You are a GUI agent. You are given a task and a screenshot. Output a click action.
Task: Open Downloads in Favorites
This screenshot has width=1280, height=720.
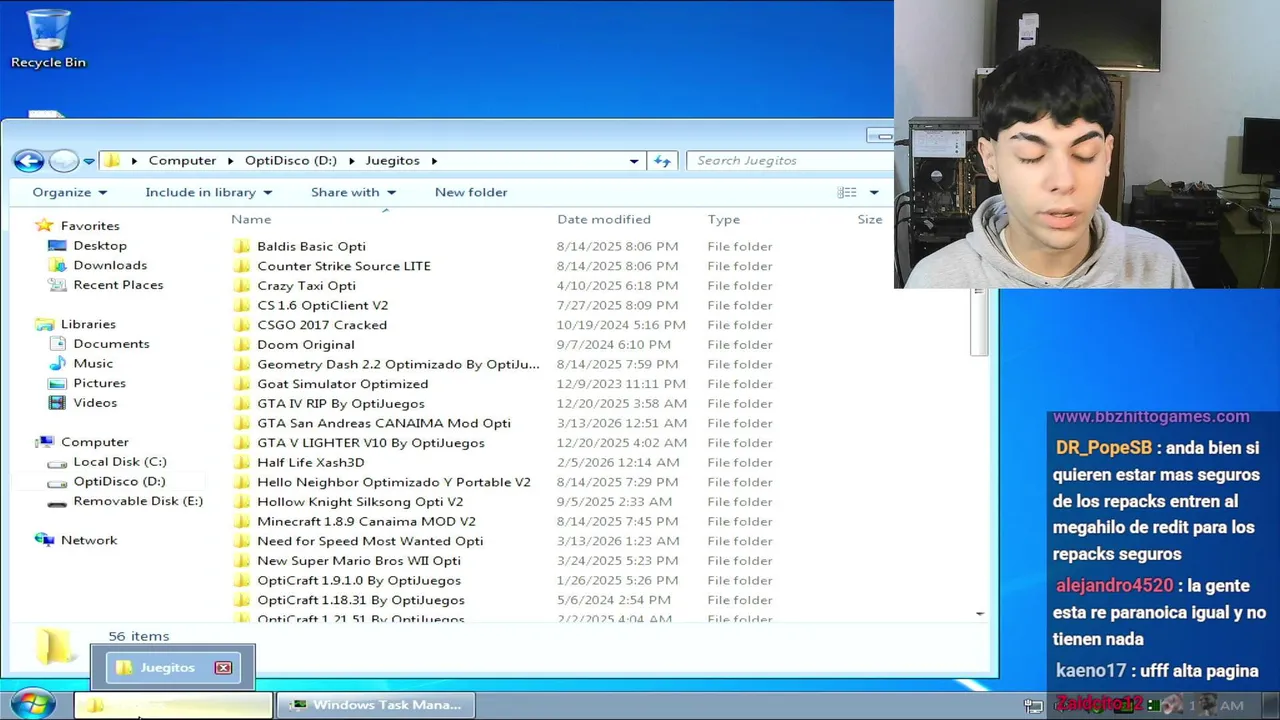110,265
